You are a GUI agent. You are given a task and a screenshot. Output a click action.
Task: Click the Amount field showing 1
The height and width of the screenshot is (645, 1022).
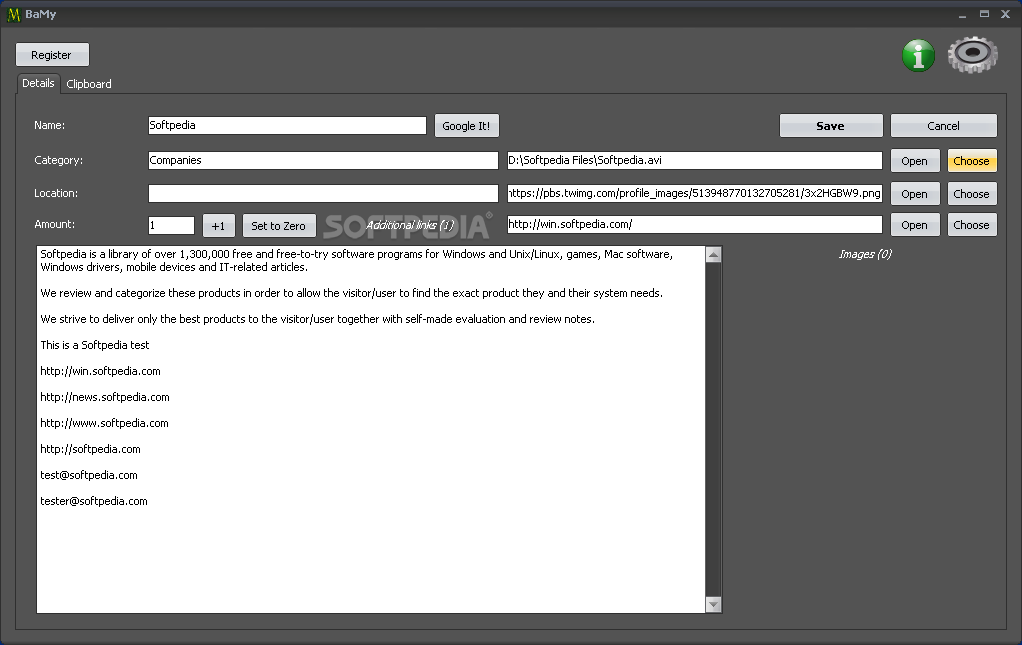(171, 225)
